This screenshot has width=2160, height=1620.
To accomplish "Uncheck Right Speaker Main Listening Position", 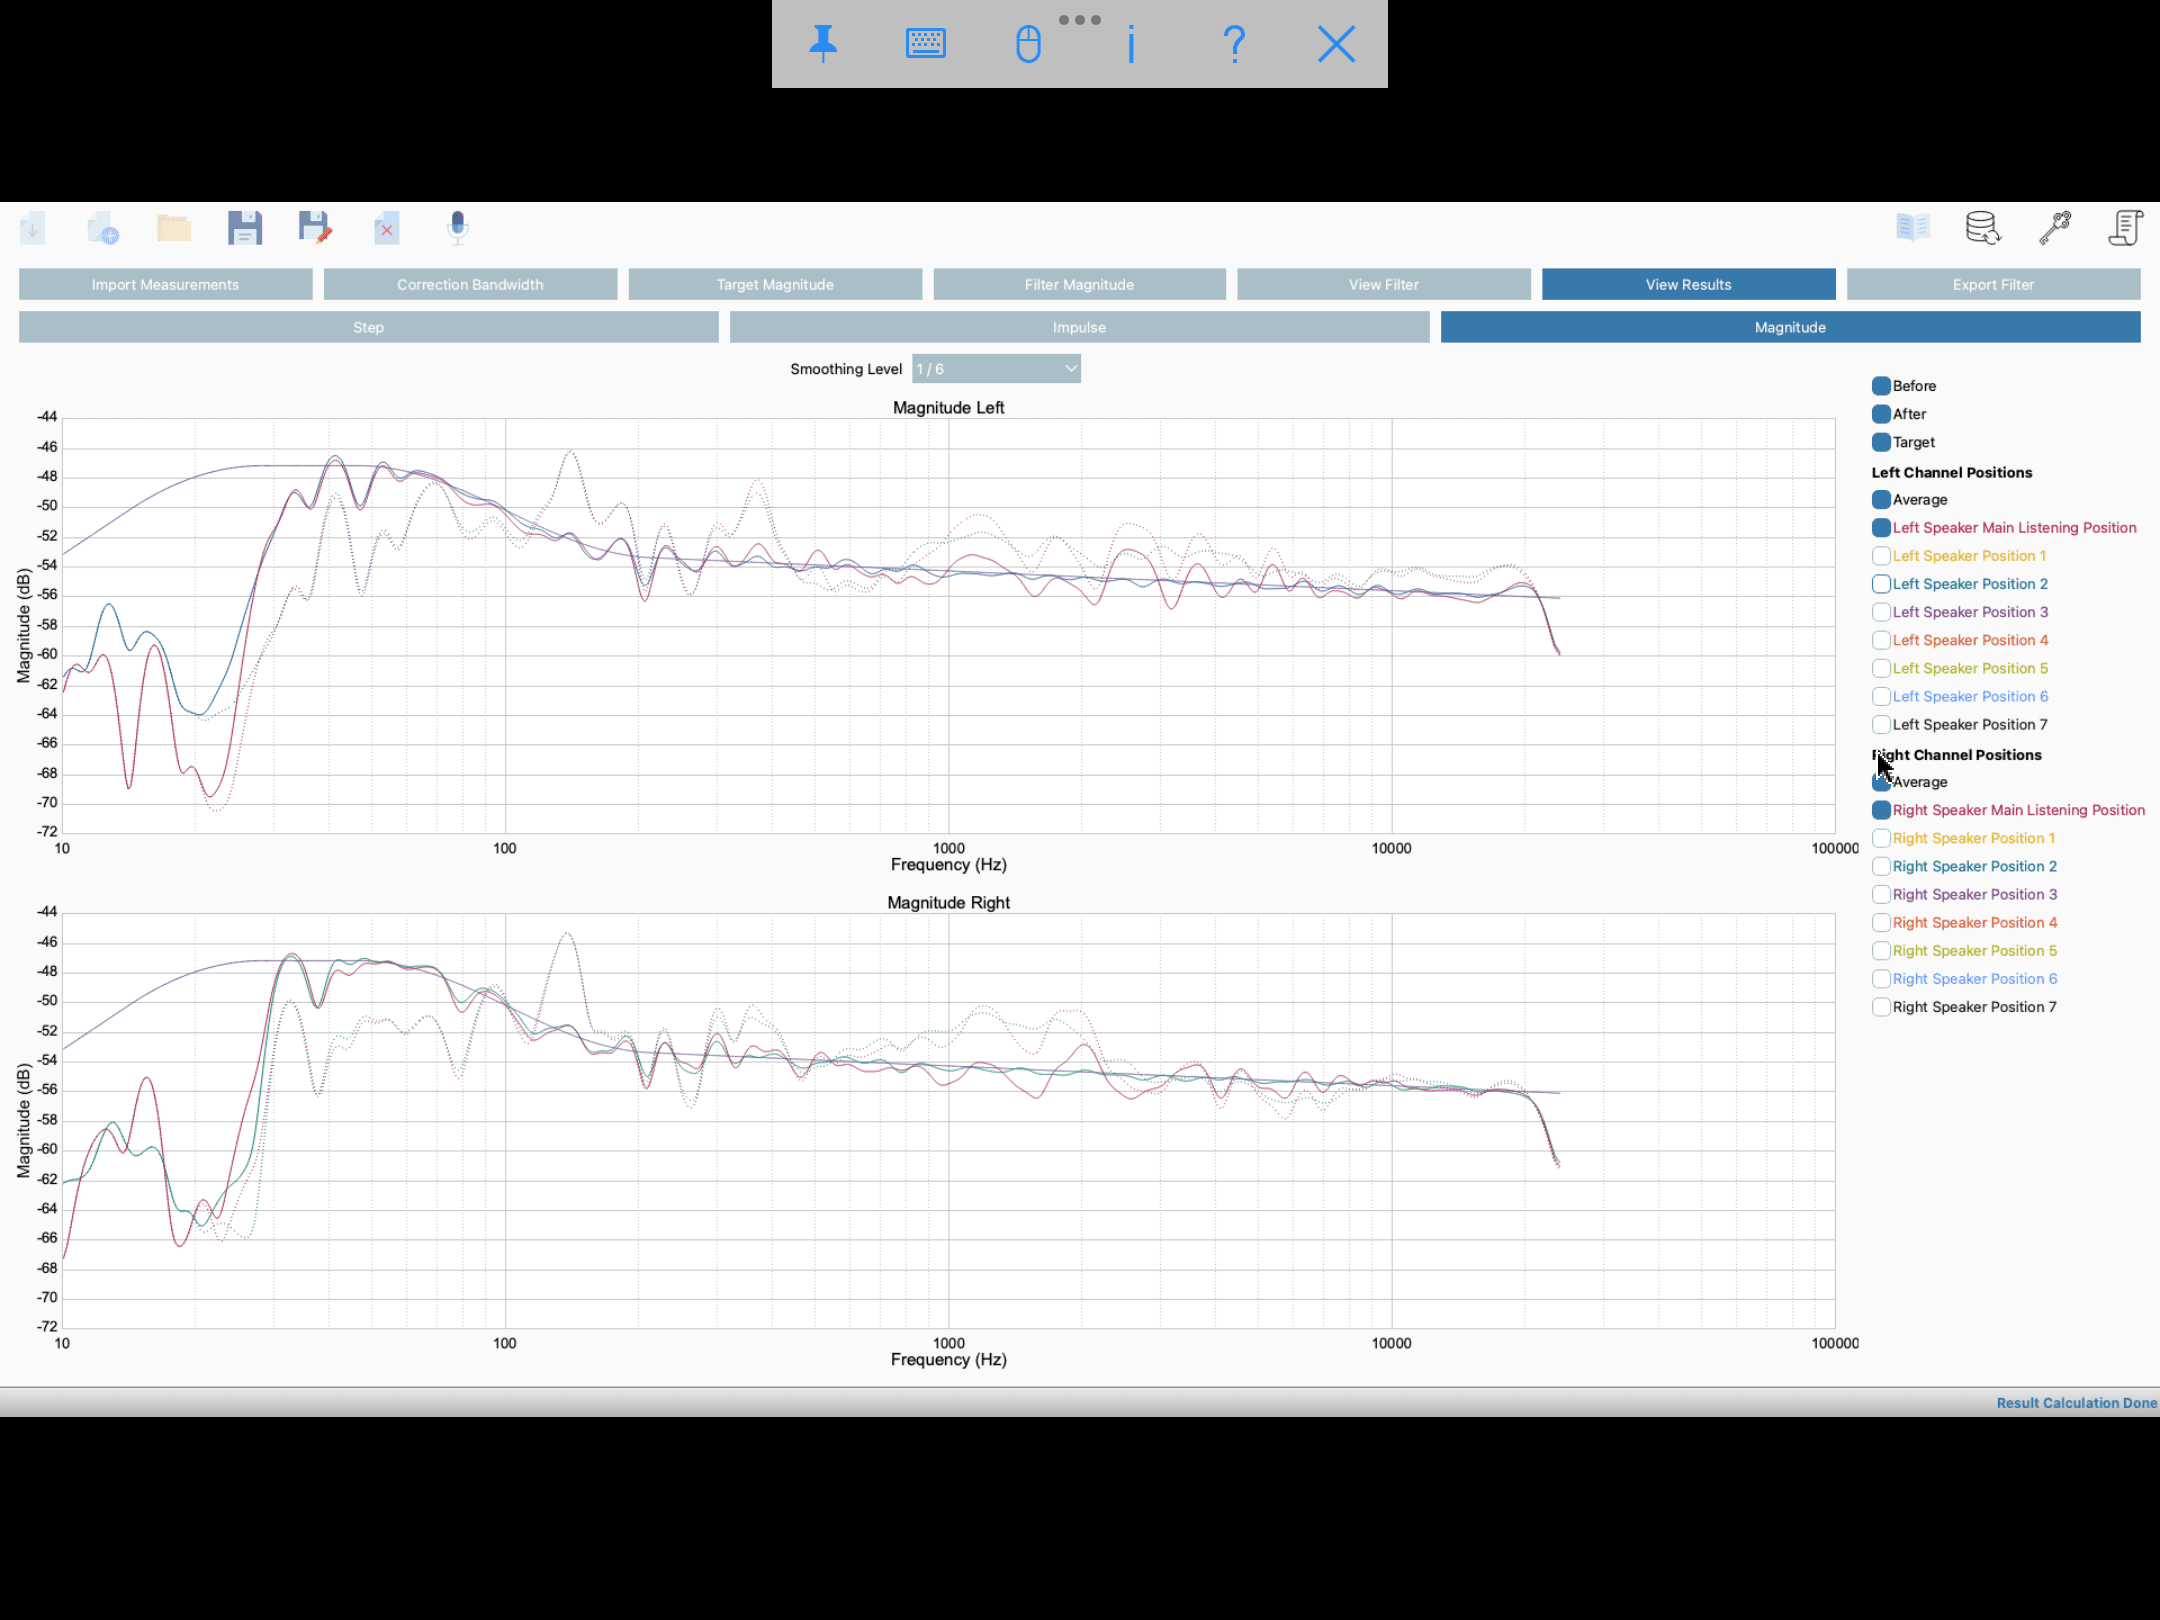I will point(1881,810).
